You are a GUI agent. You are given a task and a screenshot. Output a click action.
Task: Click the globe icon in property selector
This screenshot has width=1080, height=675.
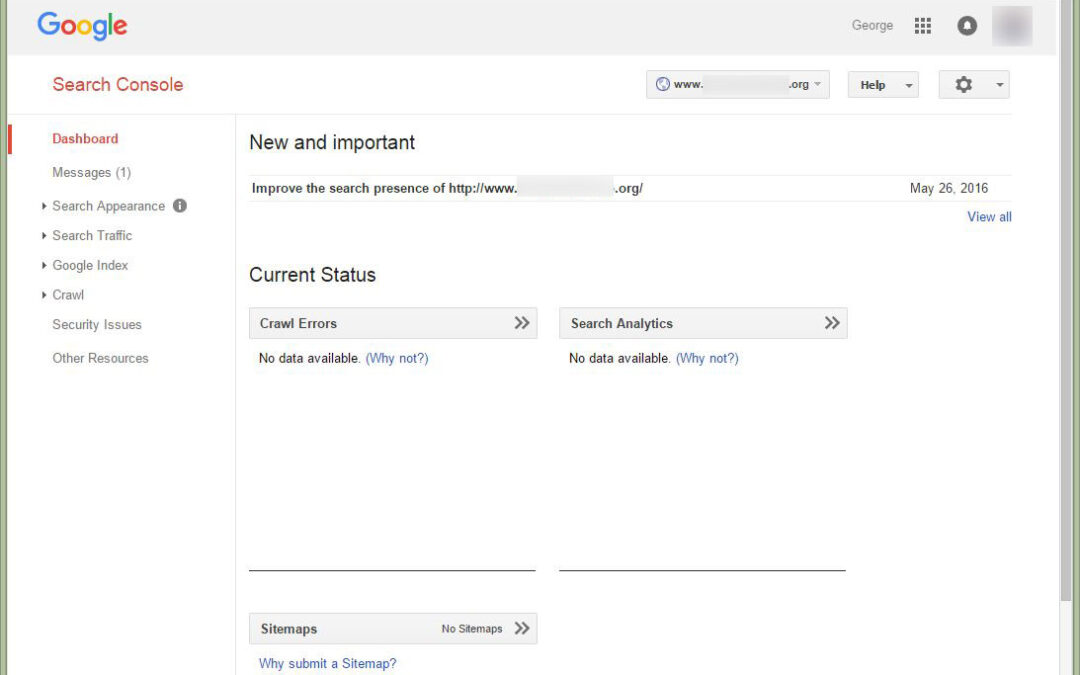tap(663, 84)
